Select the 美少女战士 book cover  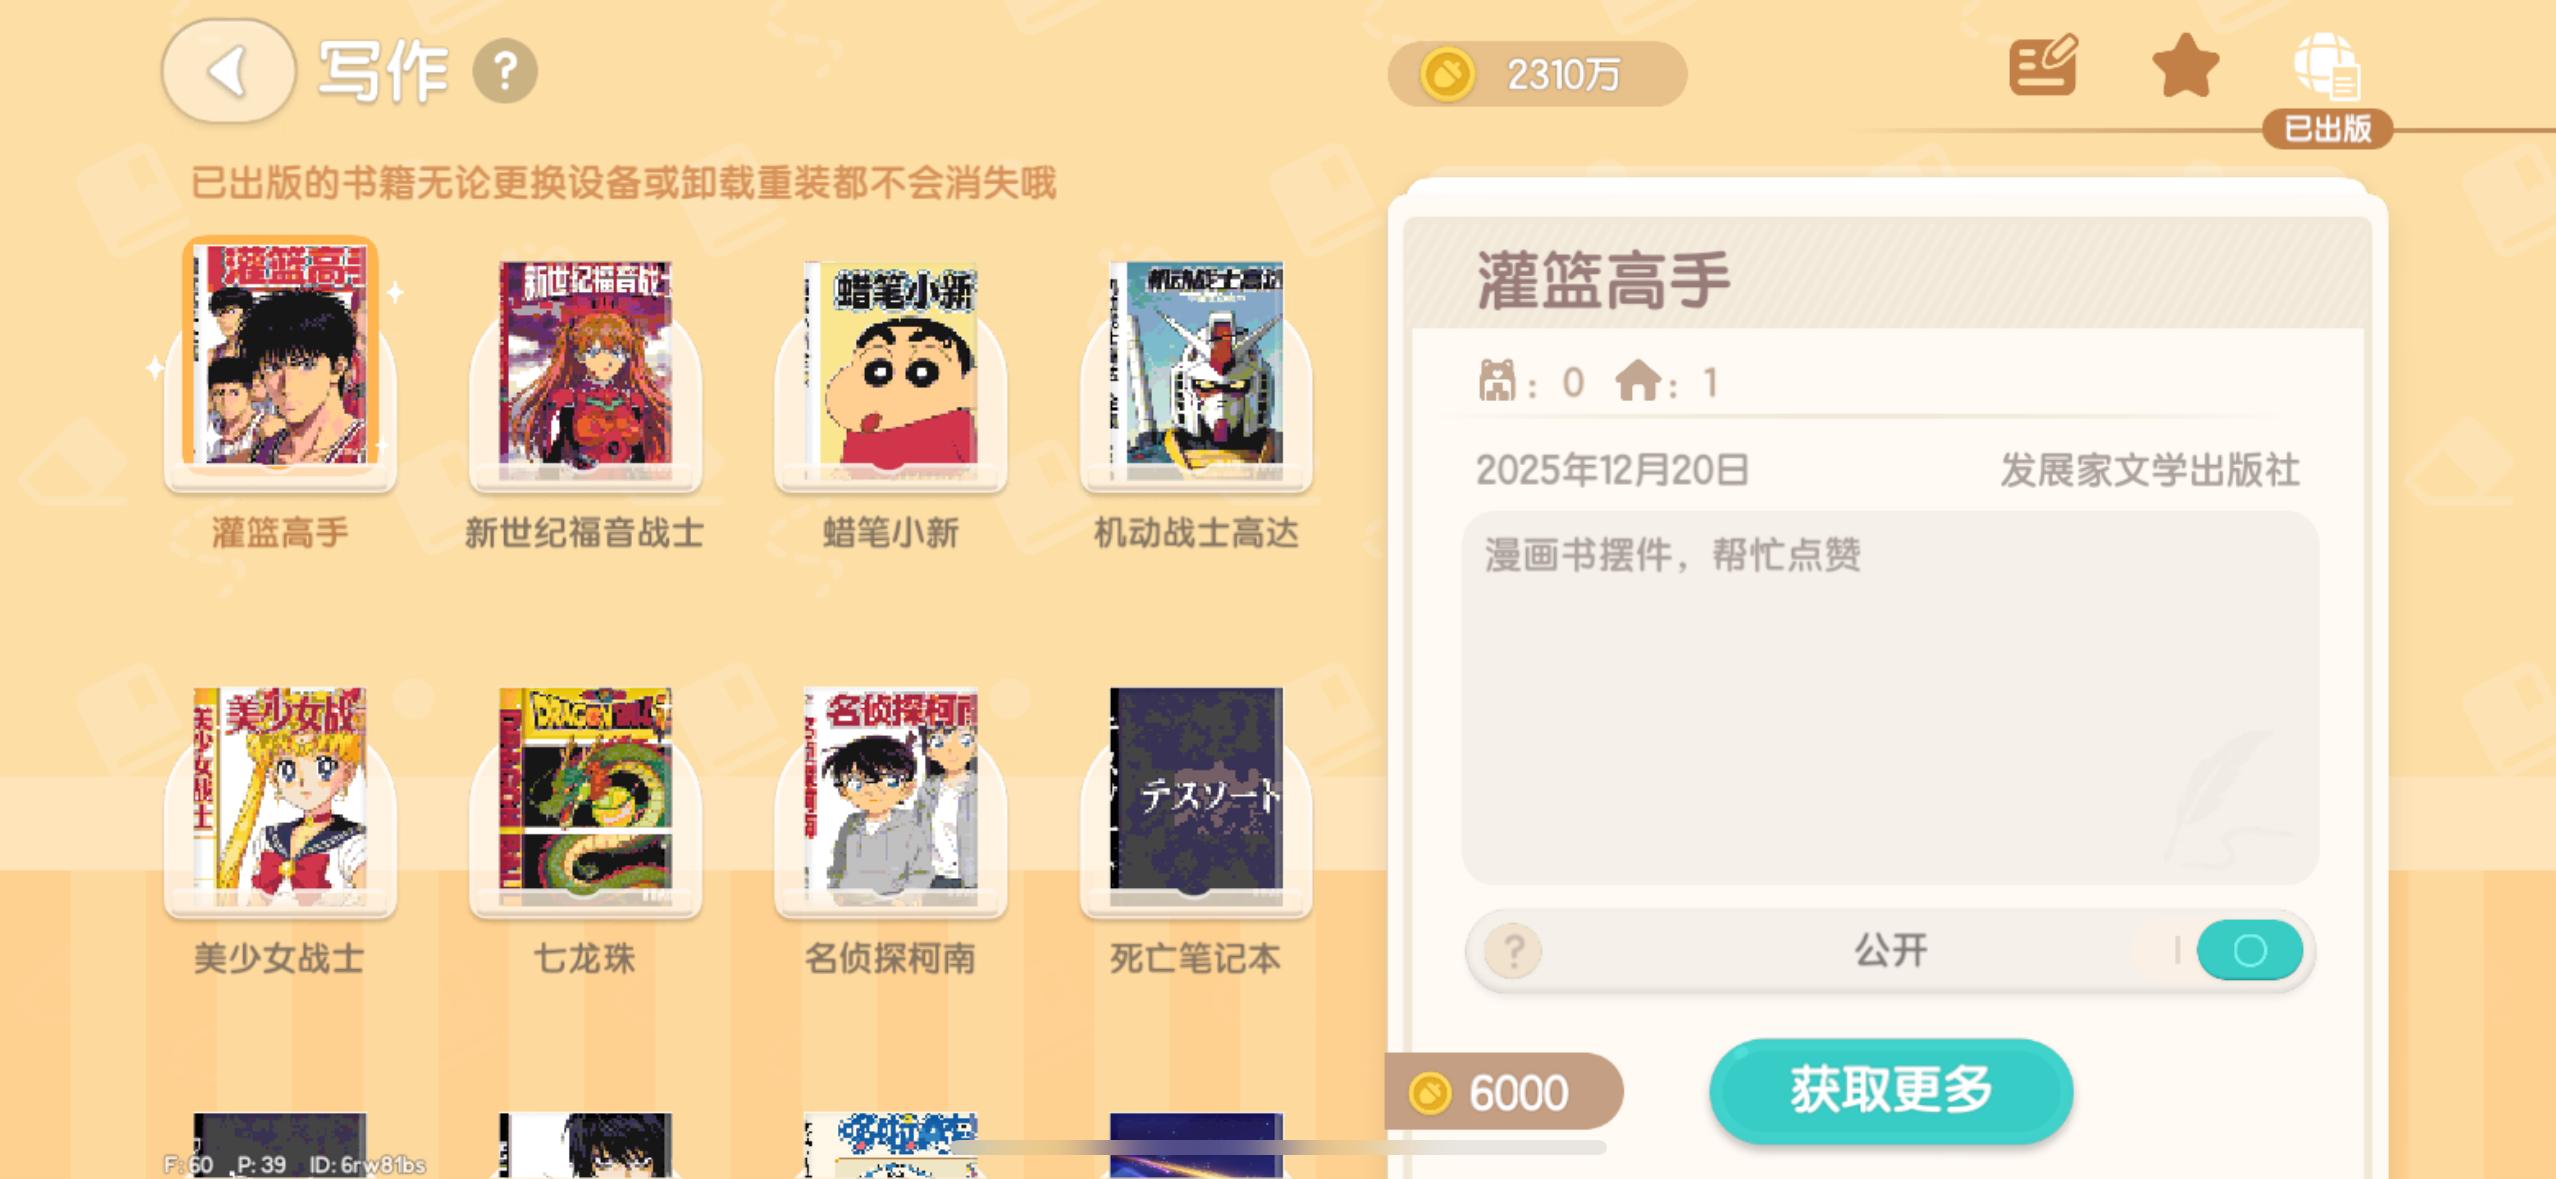[x=280, y=793]
